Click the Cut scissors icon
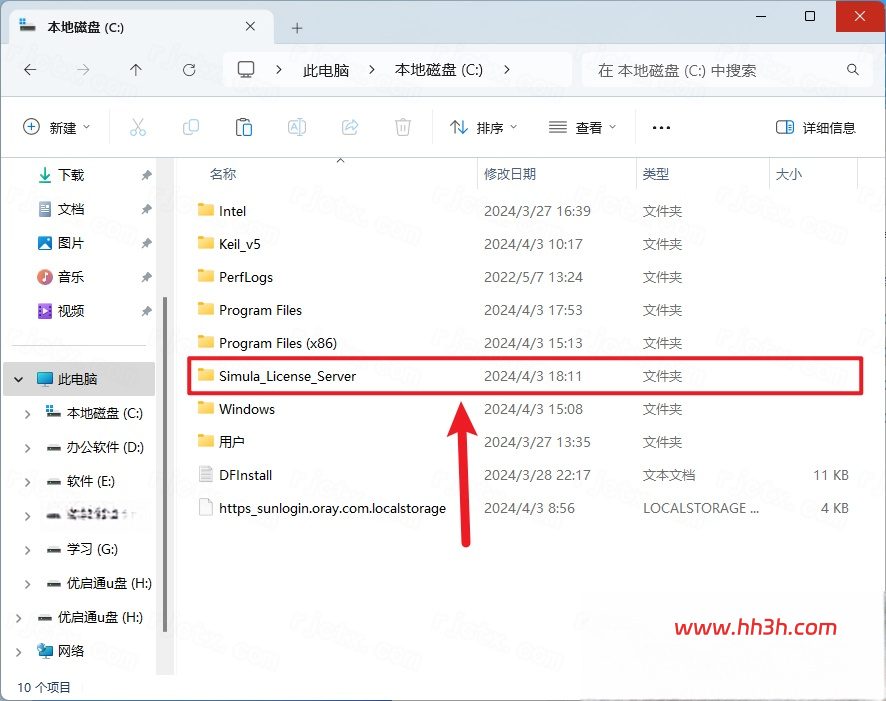 [138, 127]
